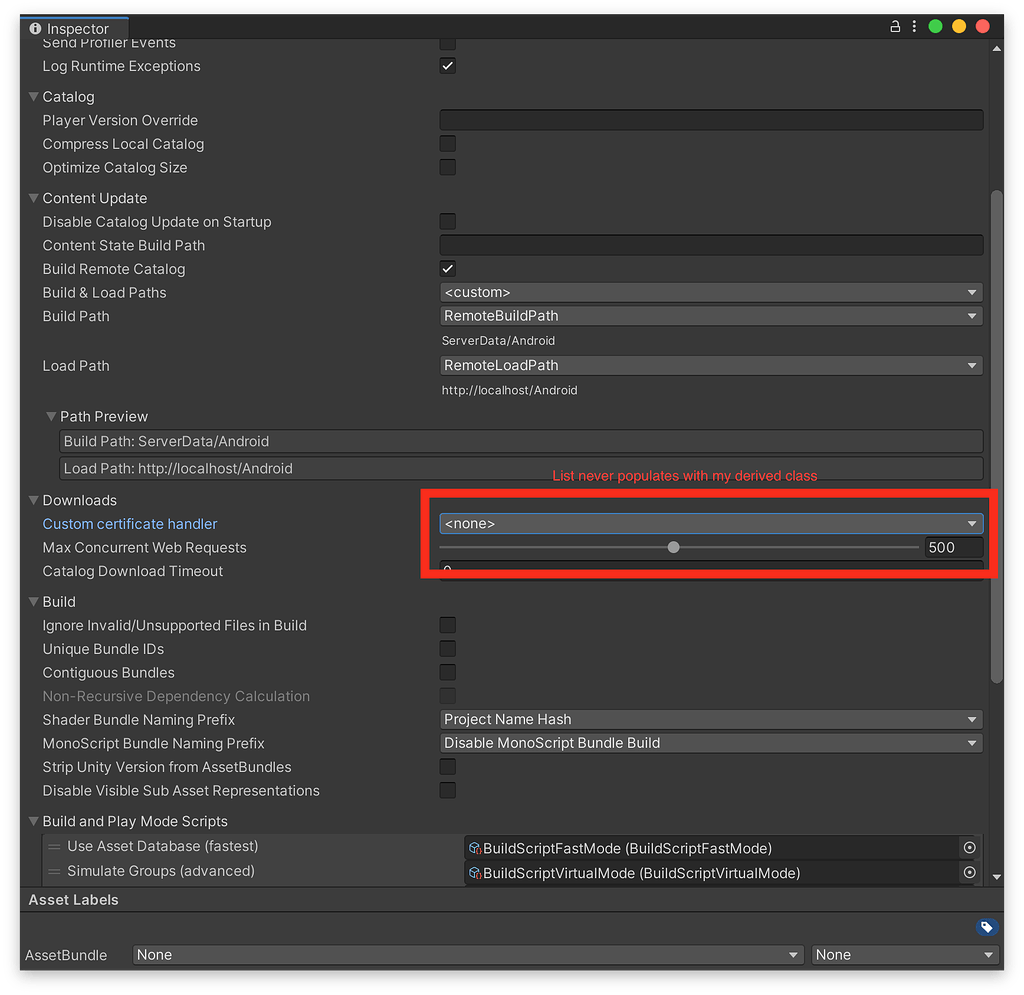This screenshot has height=995, width=1024.
Task: Click the Inspector info icon on the tab
Action: coord(36,29)
